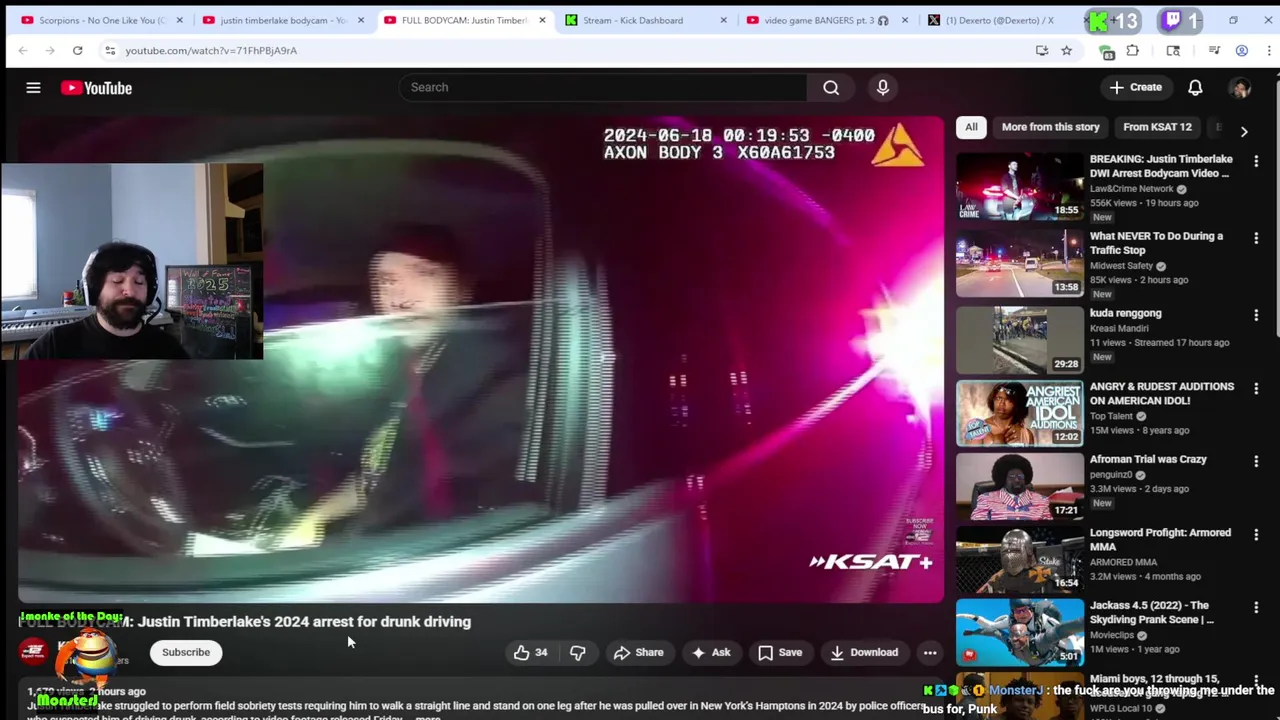Open the YouTube account avatar menu
The height and width of the screenshot is (720, 1280).
1240,88
